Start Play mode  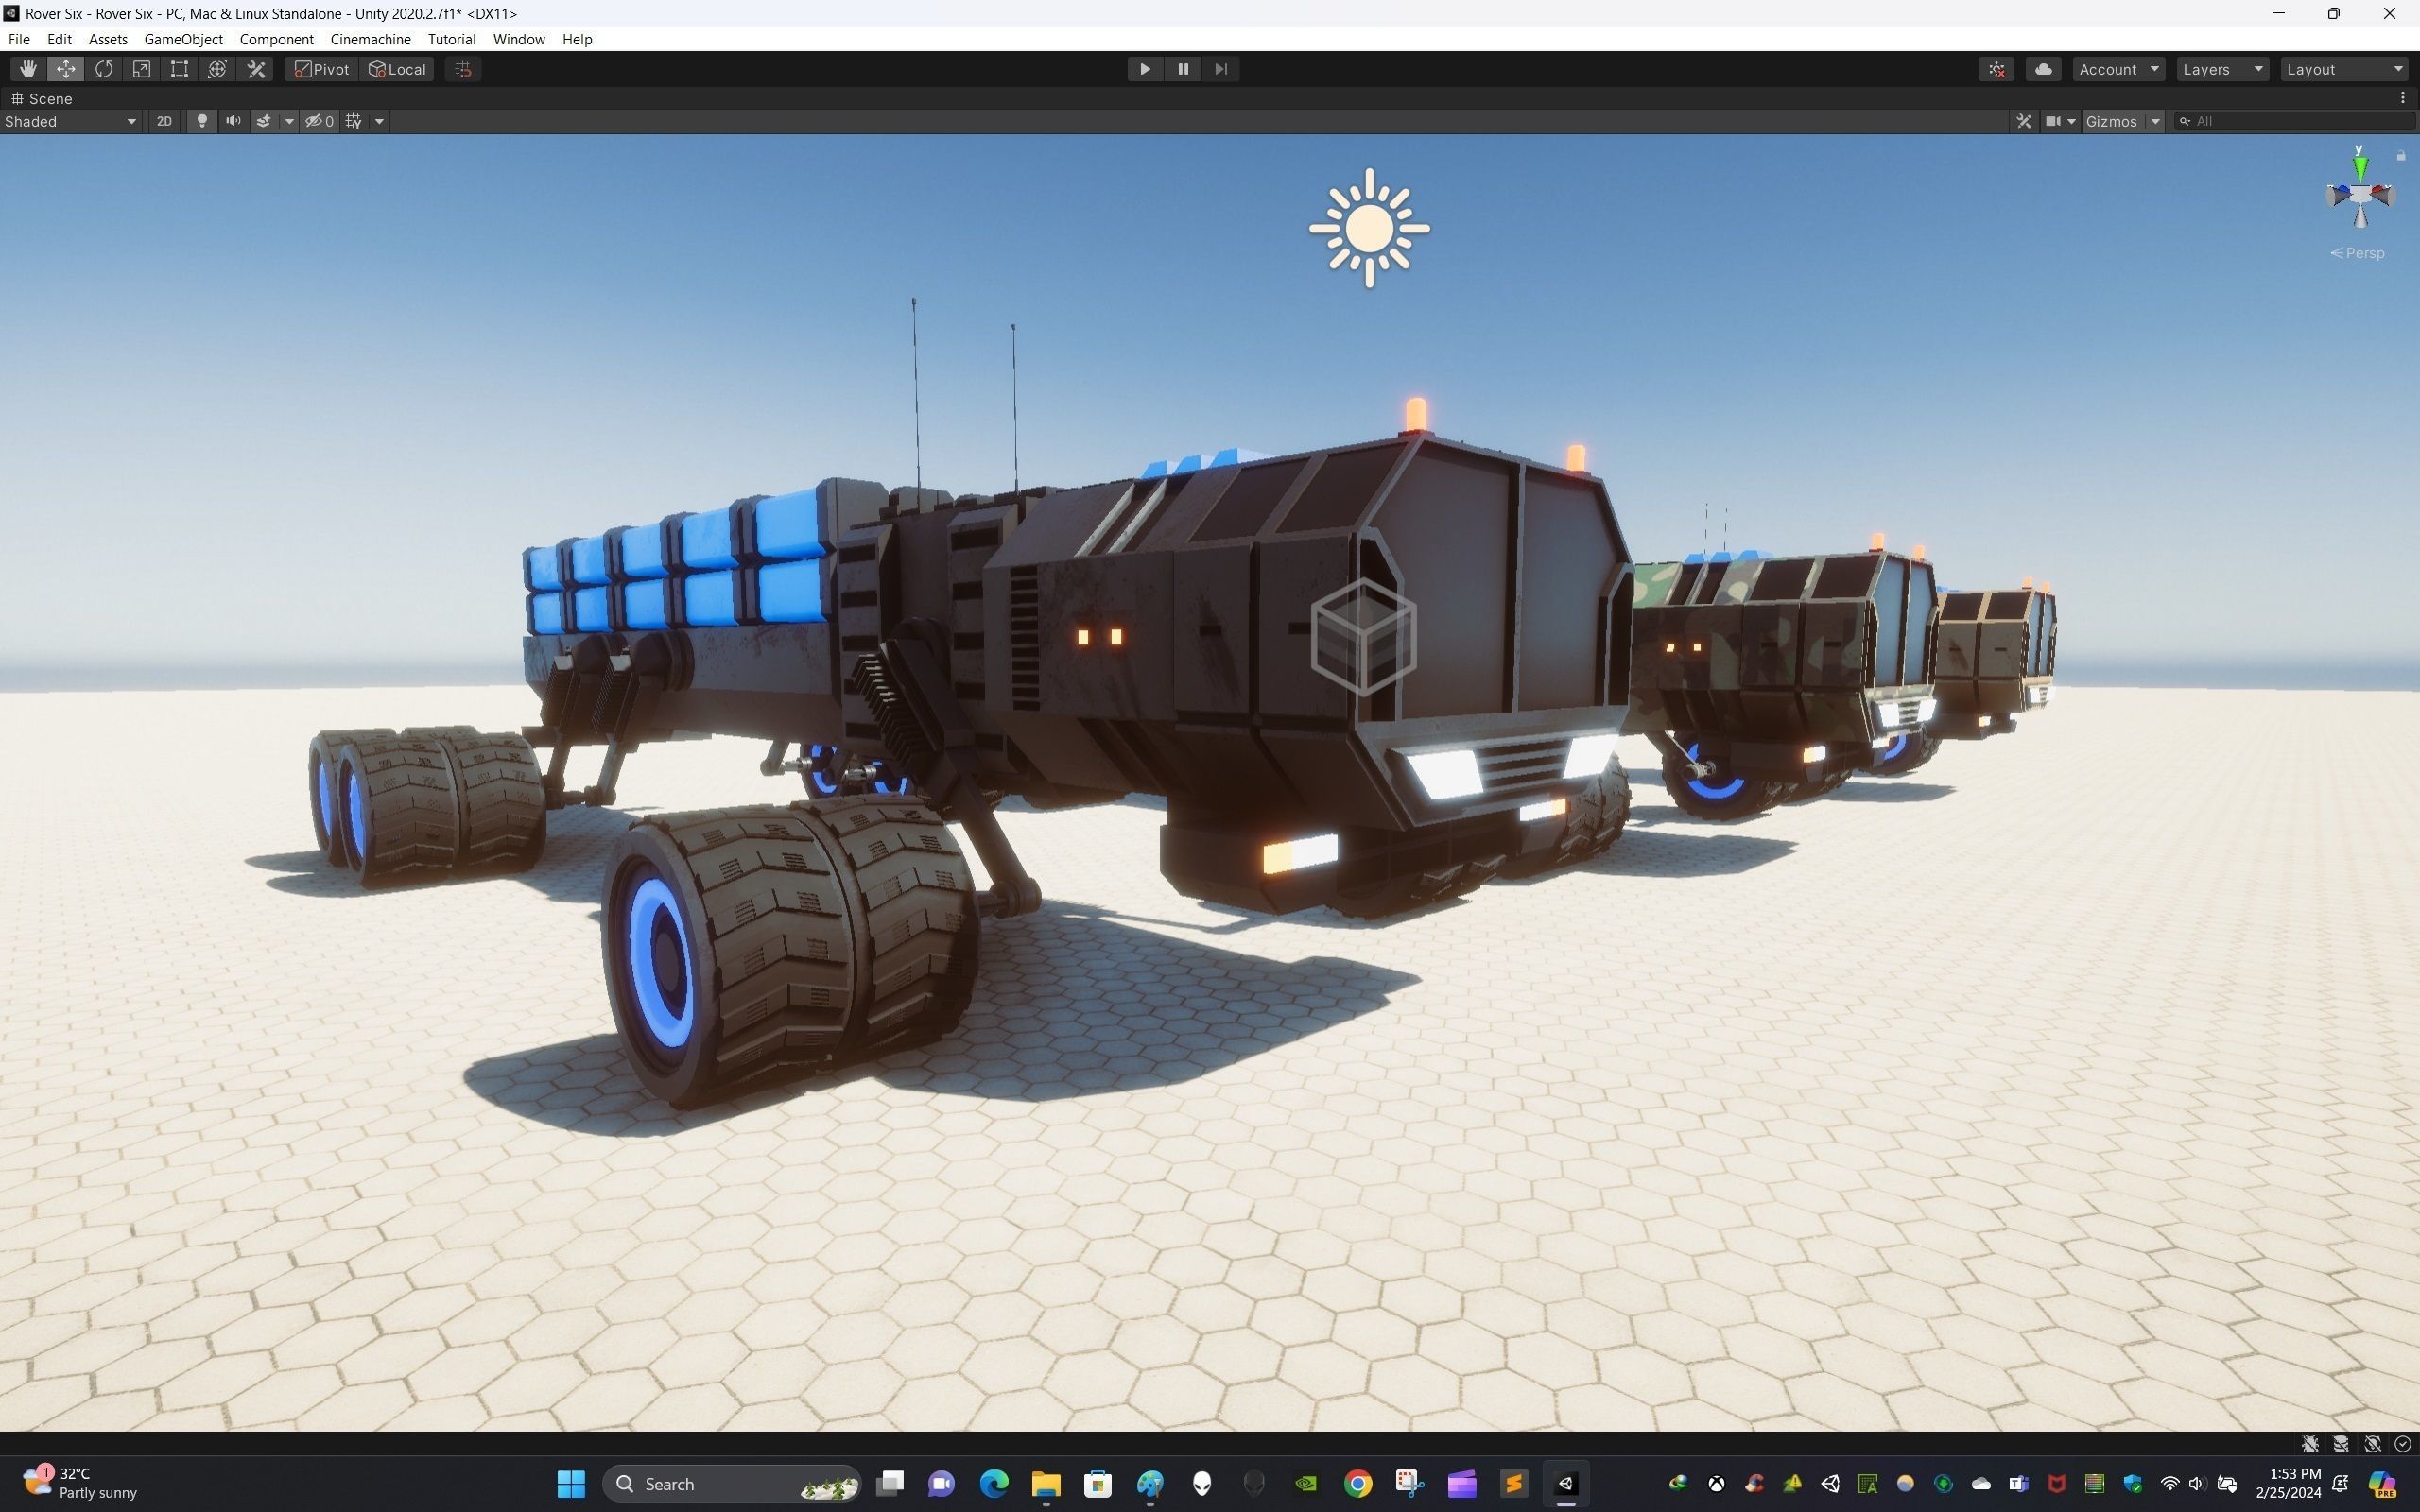pos(1145,69)
